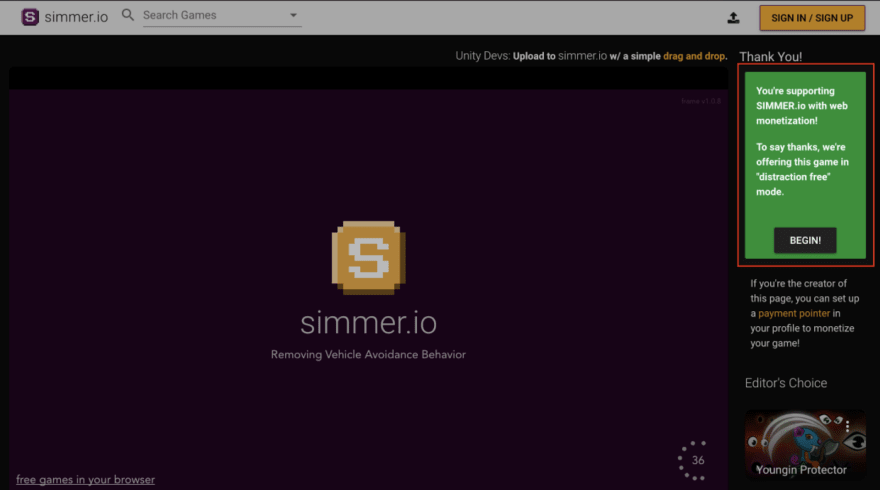The image size is (880, 490).
Task: Follow the free games in your browser link
Action: pyautogui.click(x=85, y=479)
